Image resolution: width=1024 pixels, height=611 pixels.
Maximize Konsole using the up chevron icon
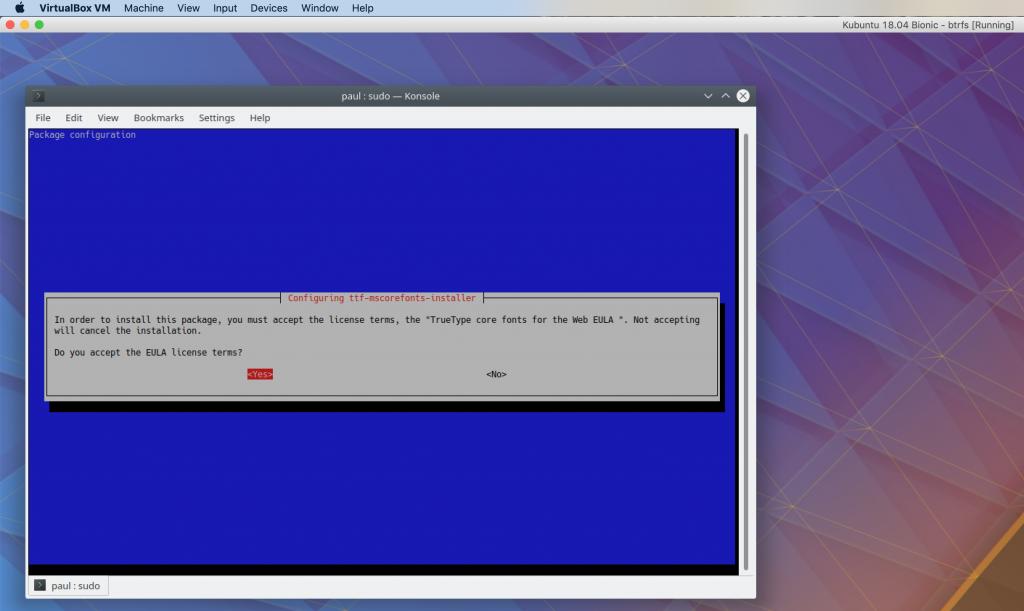tap(725, 96)
